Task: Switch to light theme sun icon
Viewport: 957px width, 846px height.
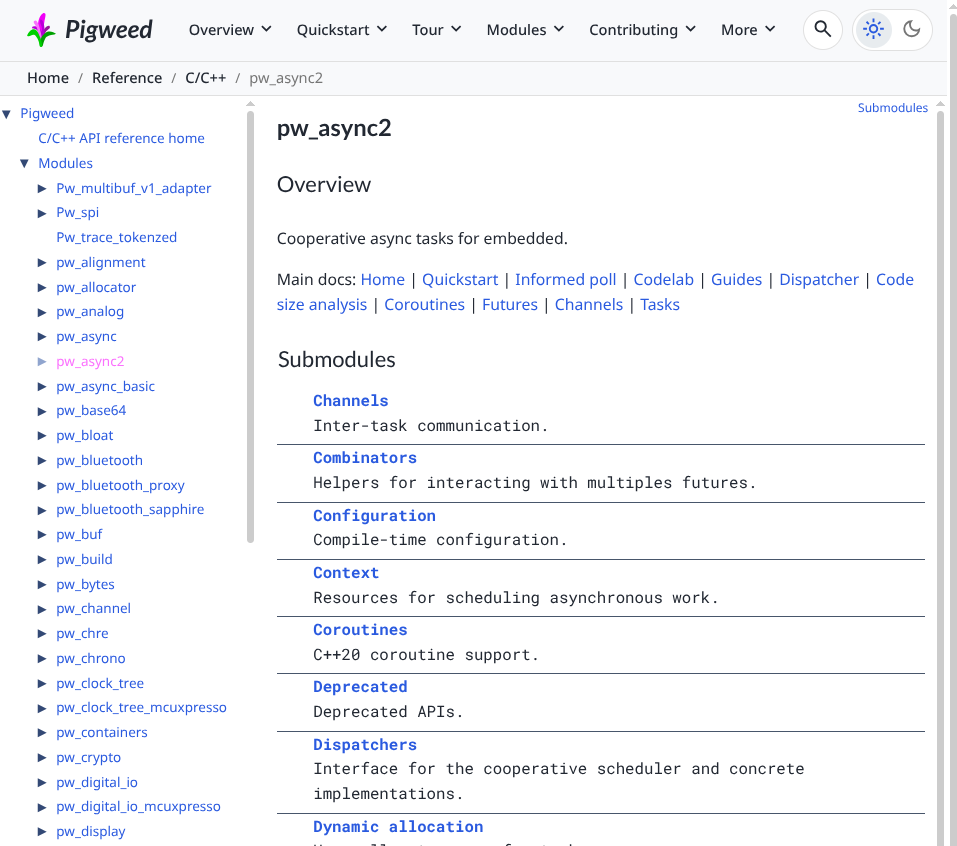Action: (873, 29)
